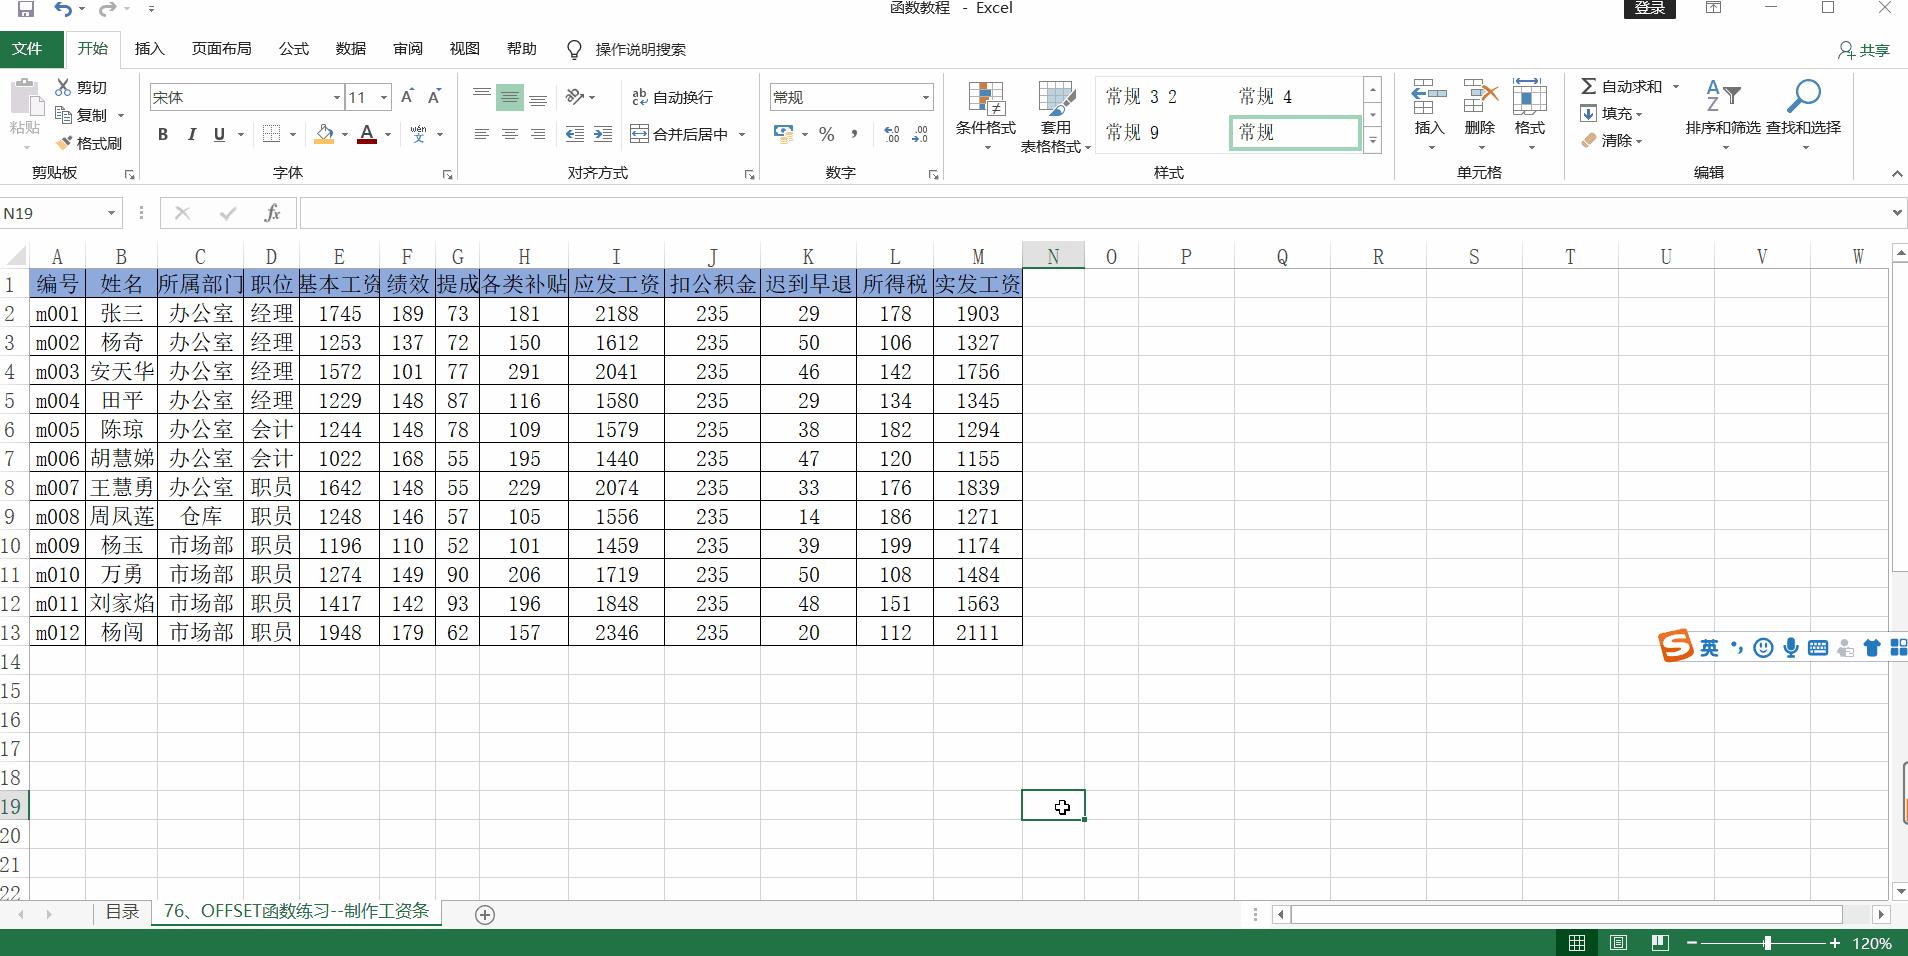Increase decimal places
Screen dimensions: 1908x956
pyautogui.click(x=892, y=134)
